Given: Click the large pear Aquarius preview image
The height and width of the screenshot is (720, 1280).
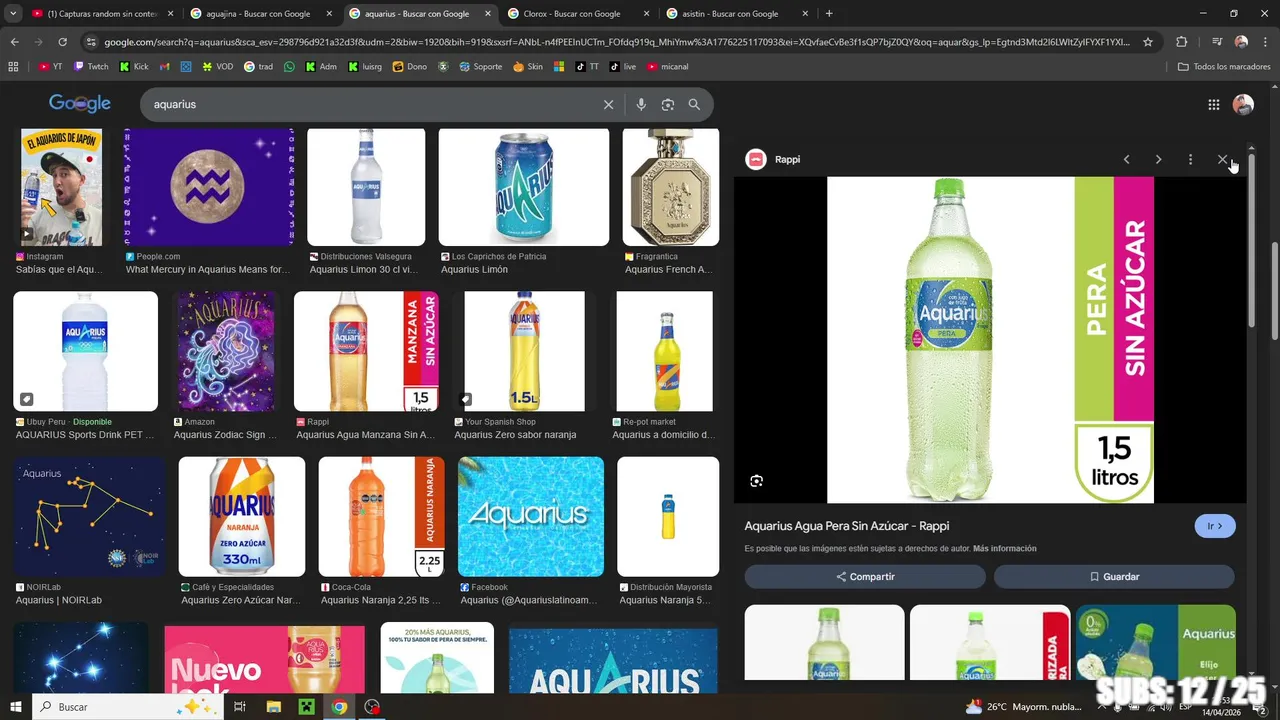Looking at the screenshot, I should (990, 340).
